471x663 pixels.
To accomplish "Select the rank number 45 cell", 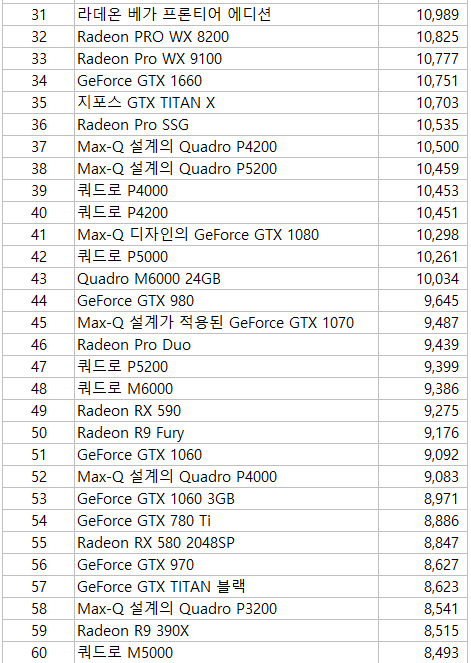I will pos(38,323).
